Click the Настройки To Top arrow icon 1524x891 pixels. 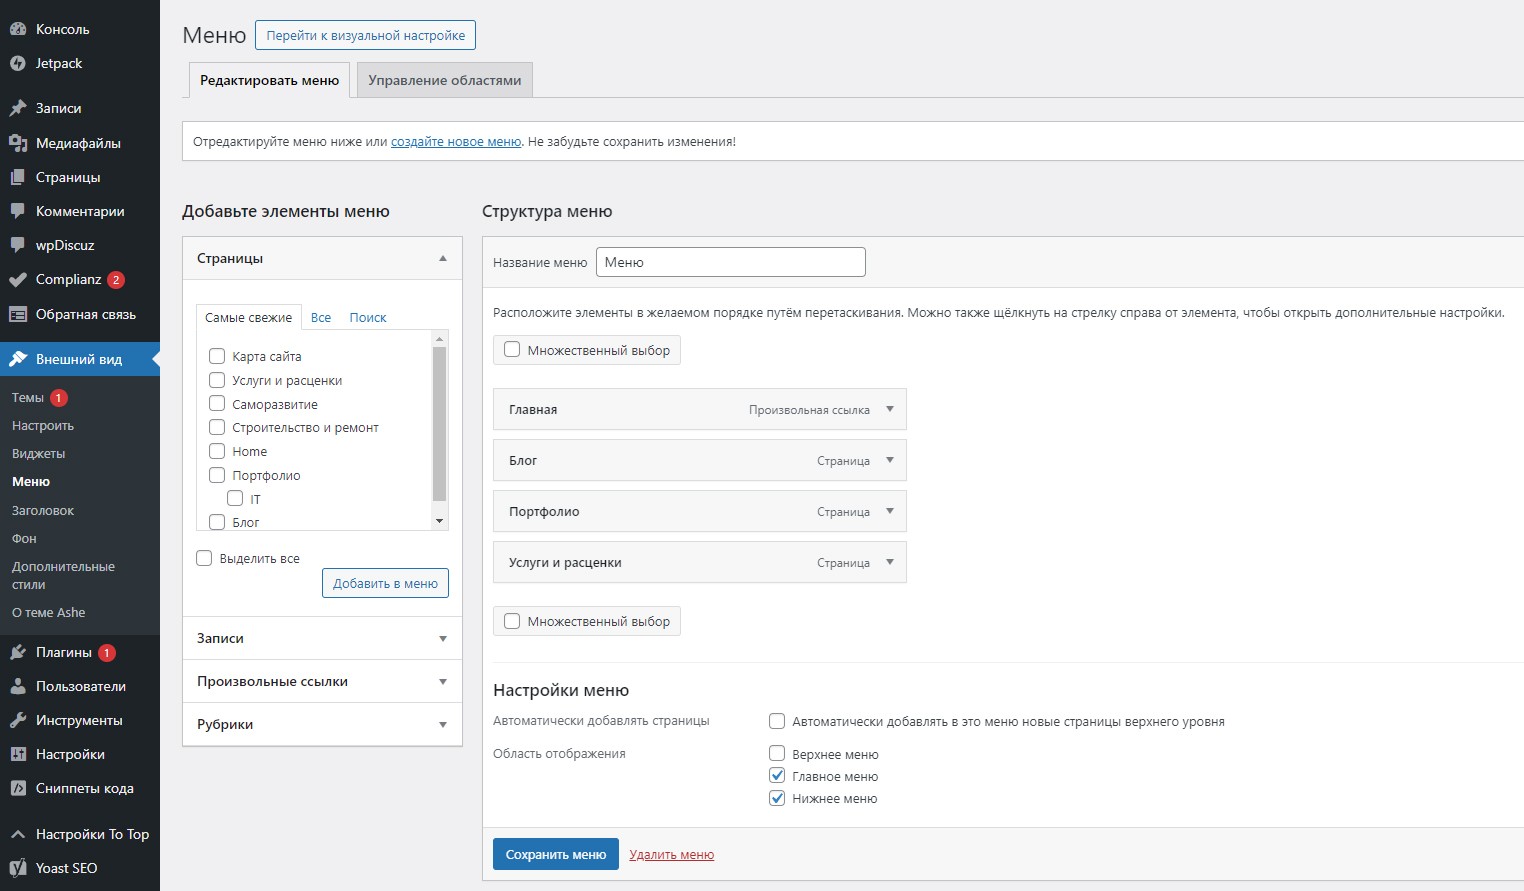17,834
